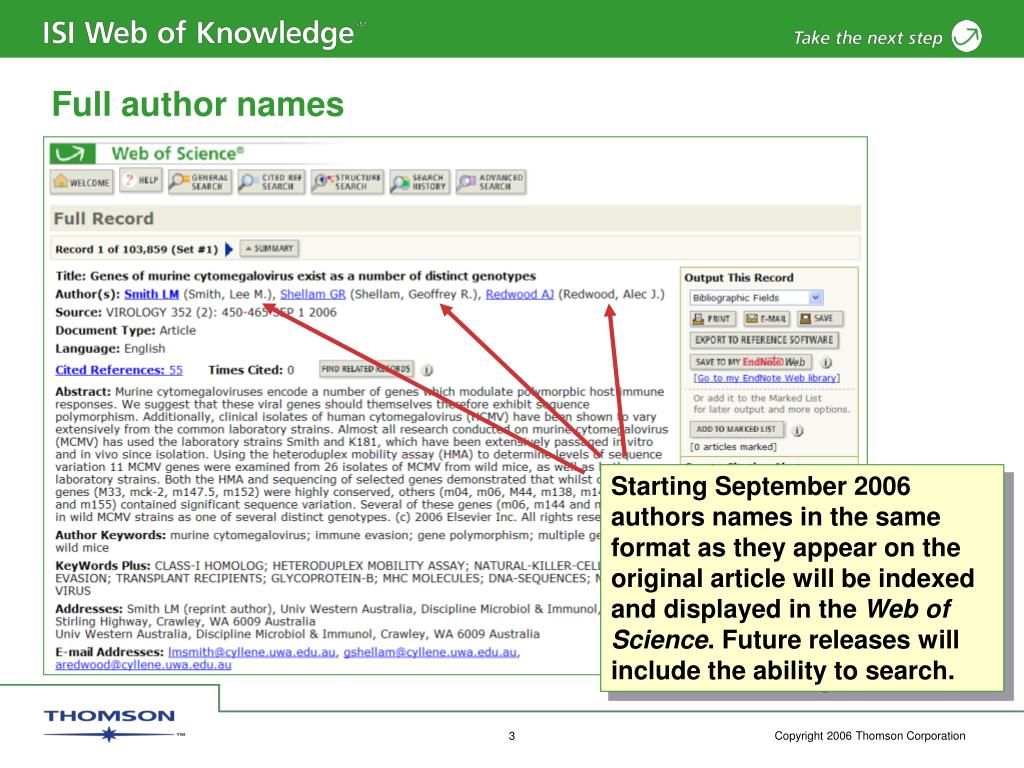Email gshellam@cyllene.uwa.edu.au
This screenshot has height=768, width=1024.
pyautogui.click(x=430, y=652)
